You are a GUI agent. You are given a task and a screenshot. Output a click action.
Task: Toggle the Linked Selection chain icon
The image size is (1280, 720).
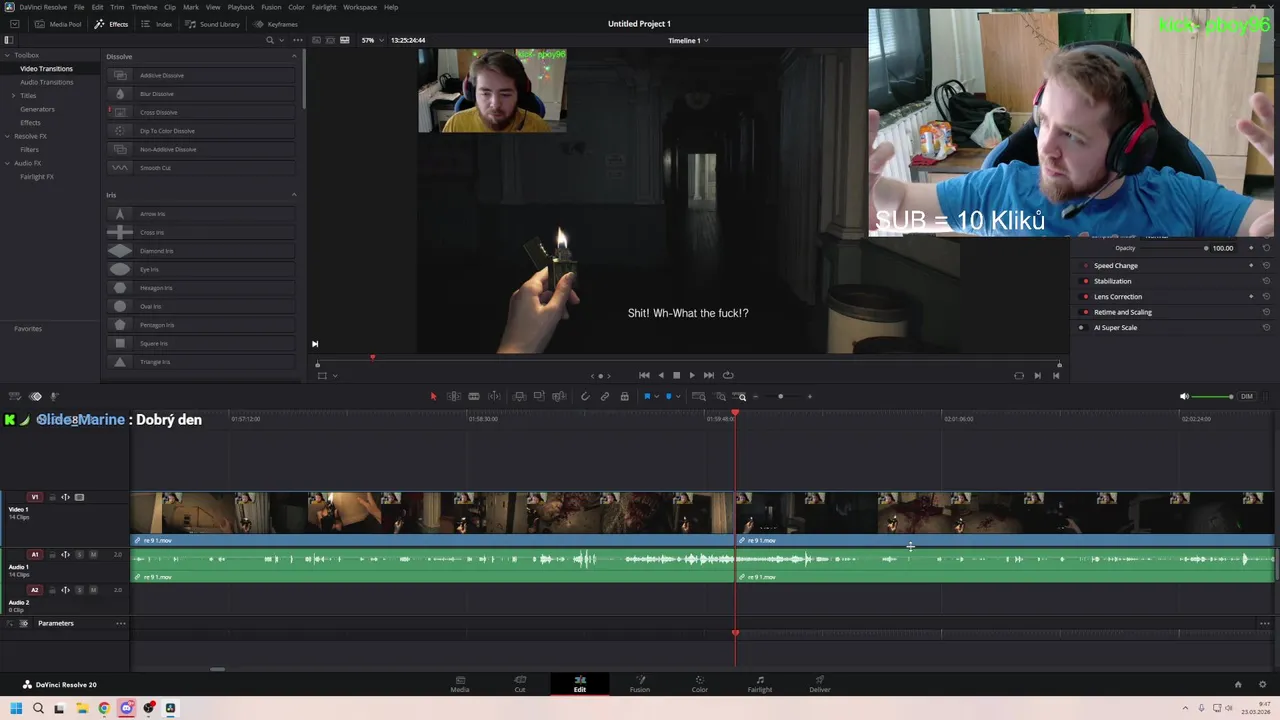coord(605,397)
